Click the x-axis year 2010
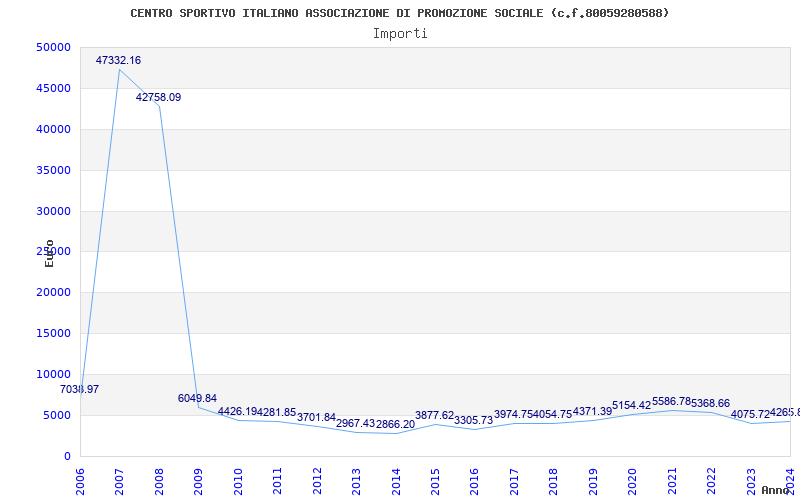800x500 pixels. tap(238, 482)
